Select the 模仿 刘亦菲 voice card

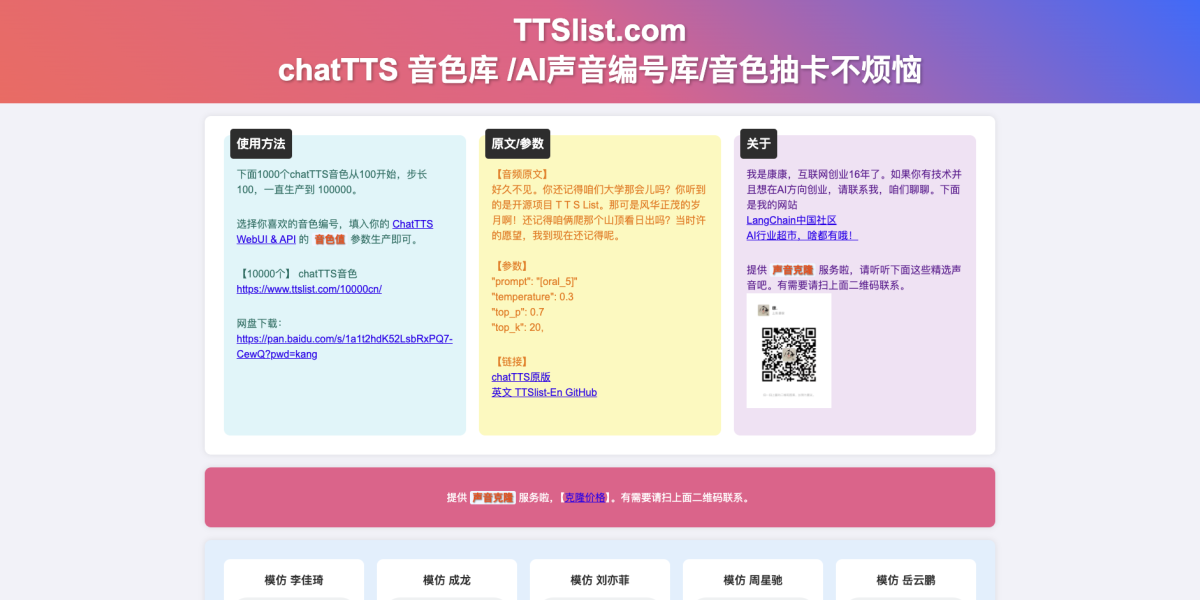pyautogui.click(x=599, y=579)
